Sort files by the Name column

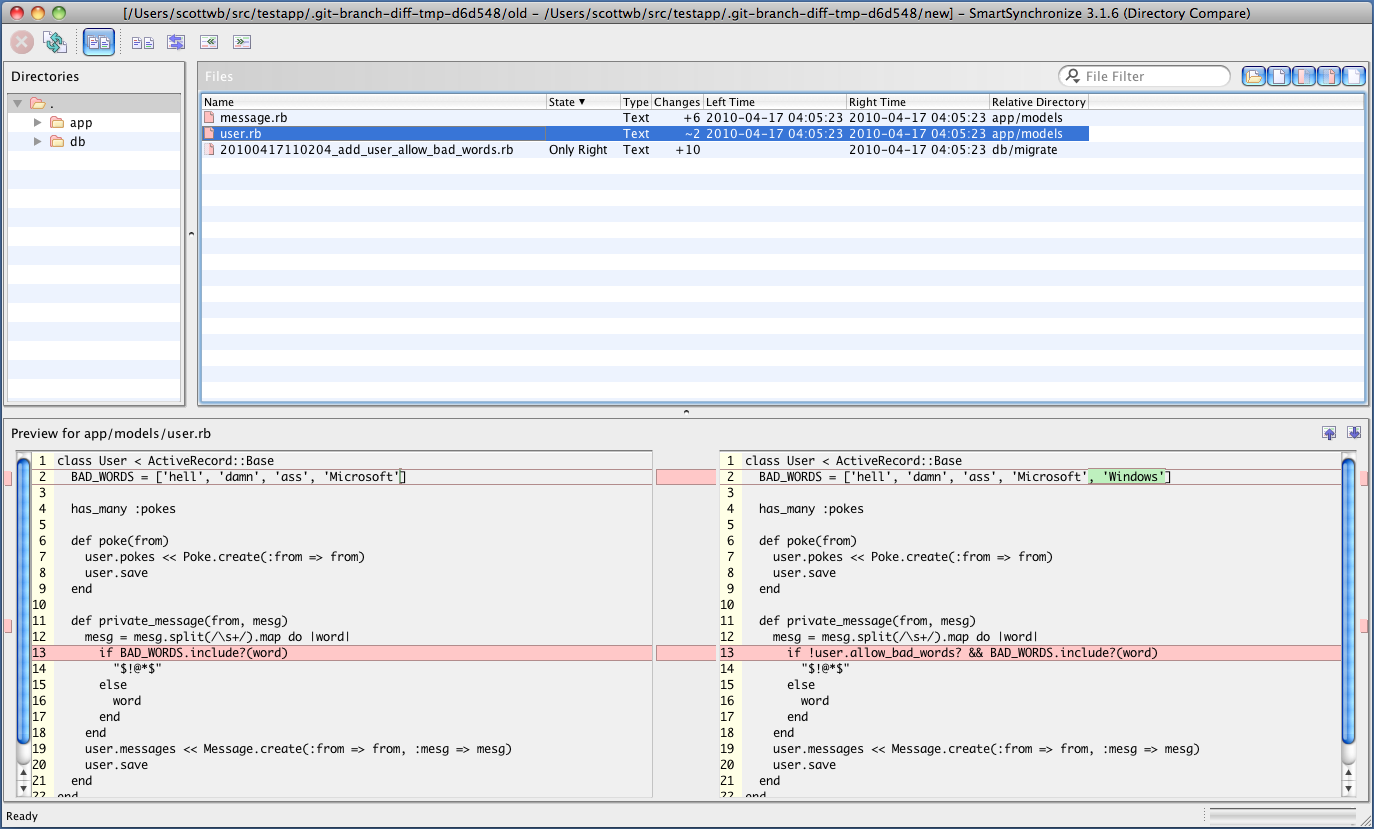point(373,102)
